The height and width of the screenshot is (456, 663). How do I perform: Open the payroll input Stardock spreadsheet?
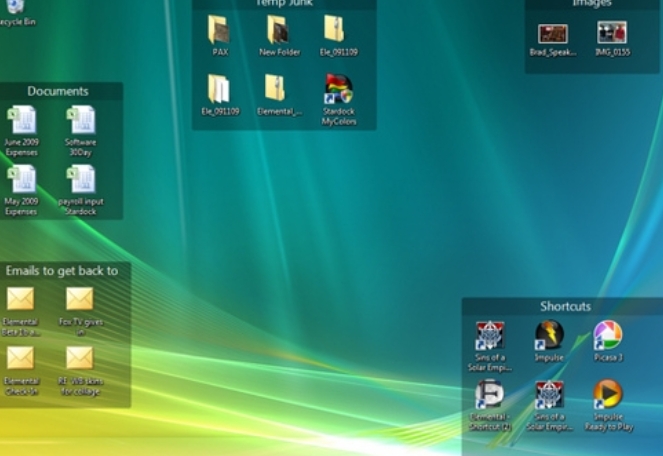click(x=81, y=179)
